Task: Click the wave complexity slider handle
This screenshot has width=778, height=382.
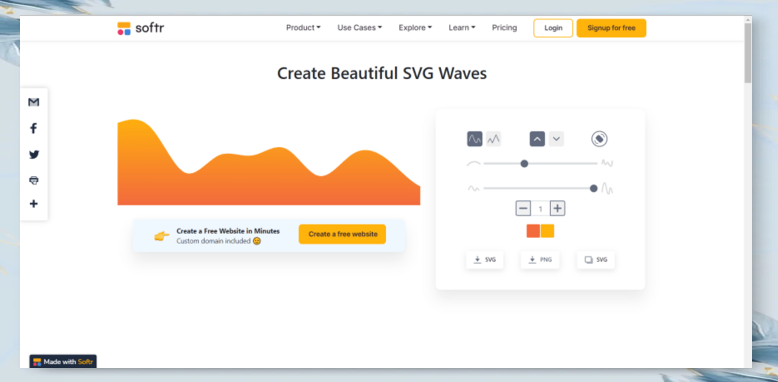Action: 524,163
